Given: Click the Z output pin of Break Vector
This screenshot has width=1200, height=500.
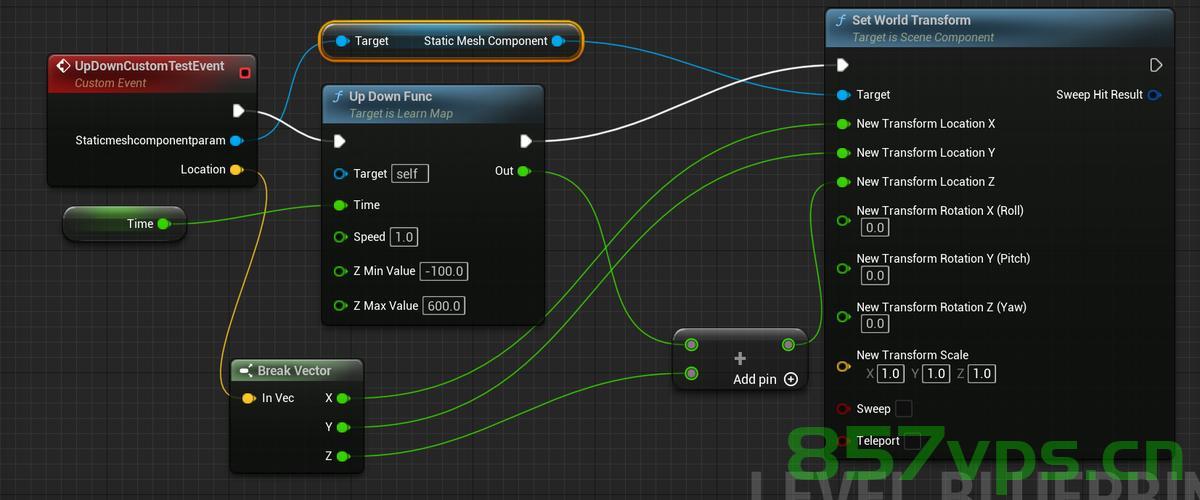Looking at the screenshot, I should pos(343,456).
